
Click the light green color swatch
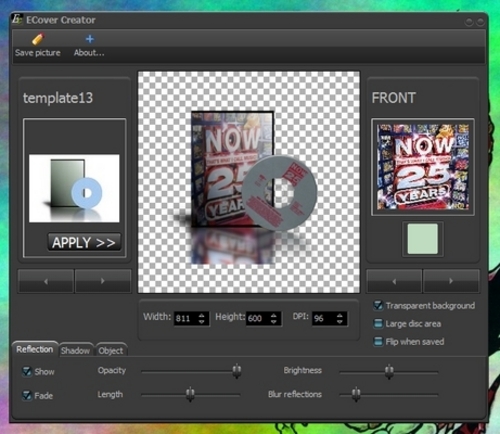click(x=423, y=239)
